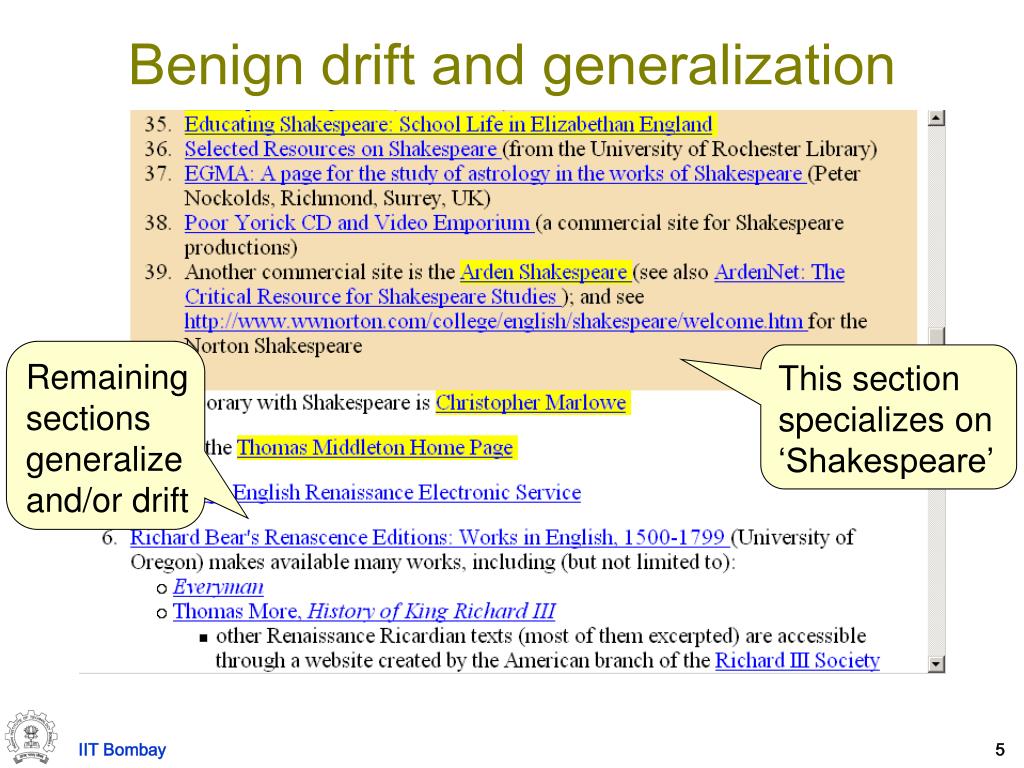Viewport: 1024px width, 768px height.
Task: Open 'Thomas Middleton Home Page' link
Action: click(x=375, y=447)
